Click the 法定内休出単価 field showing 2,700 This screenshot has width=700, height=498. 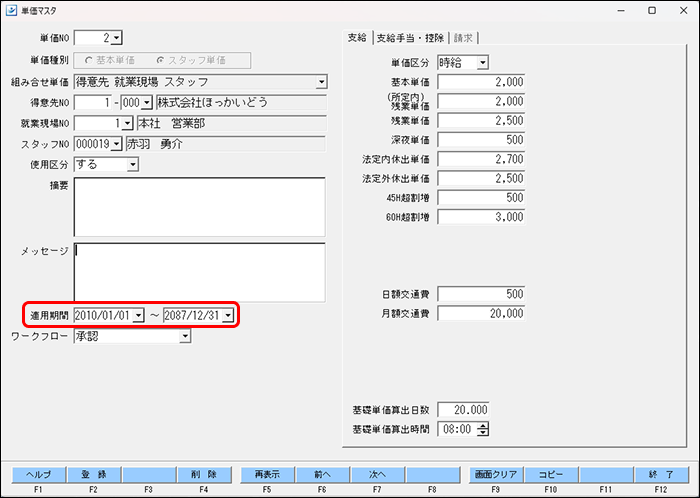481,159
